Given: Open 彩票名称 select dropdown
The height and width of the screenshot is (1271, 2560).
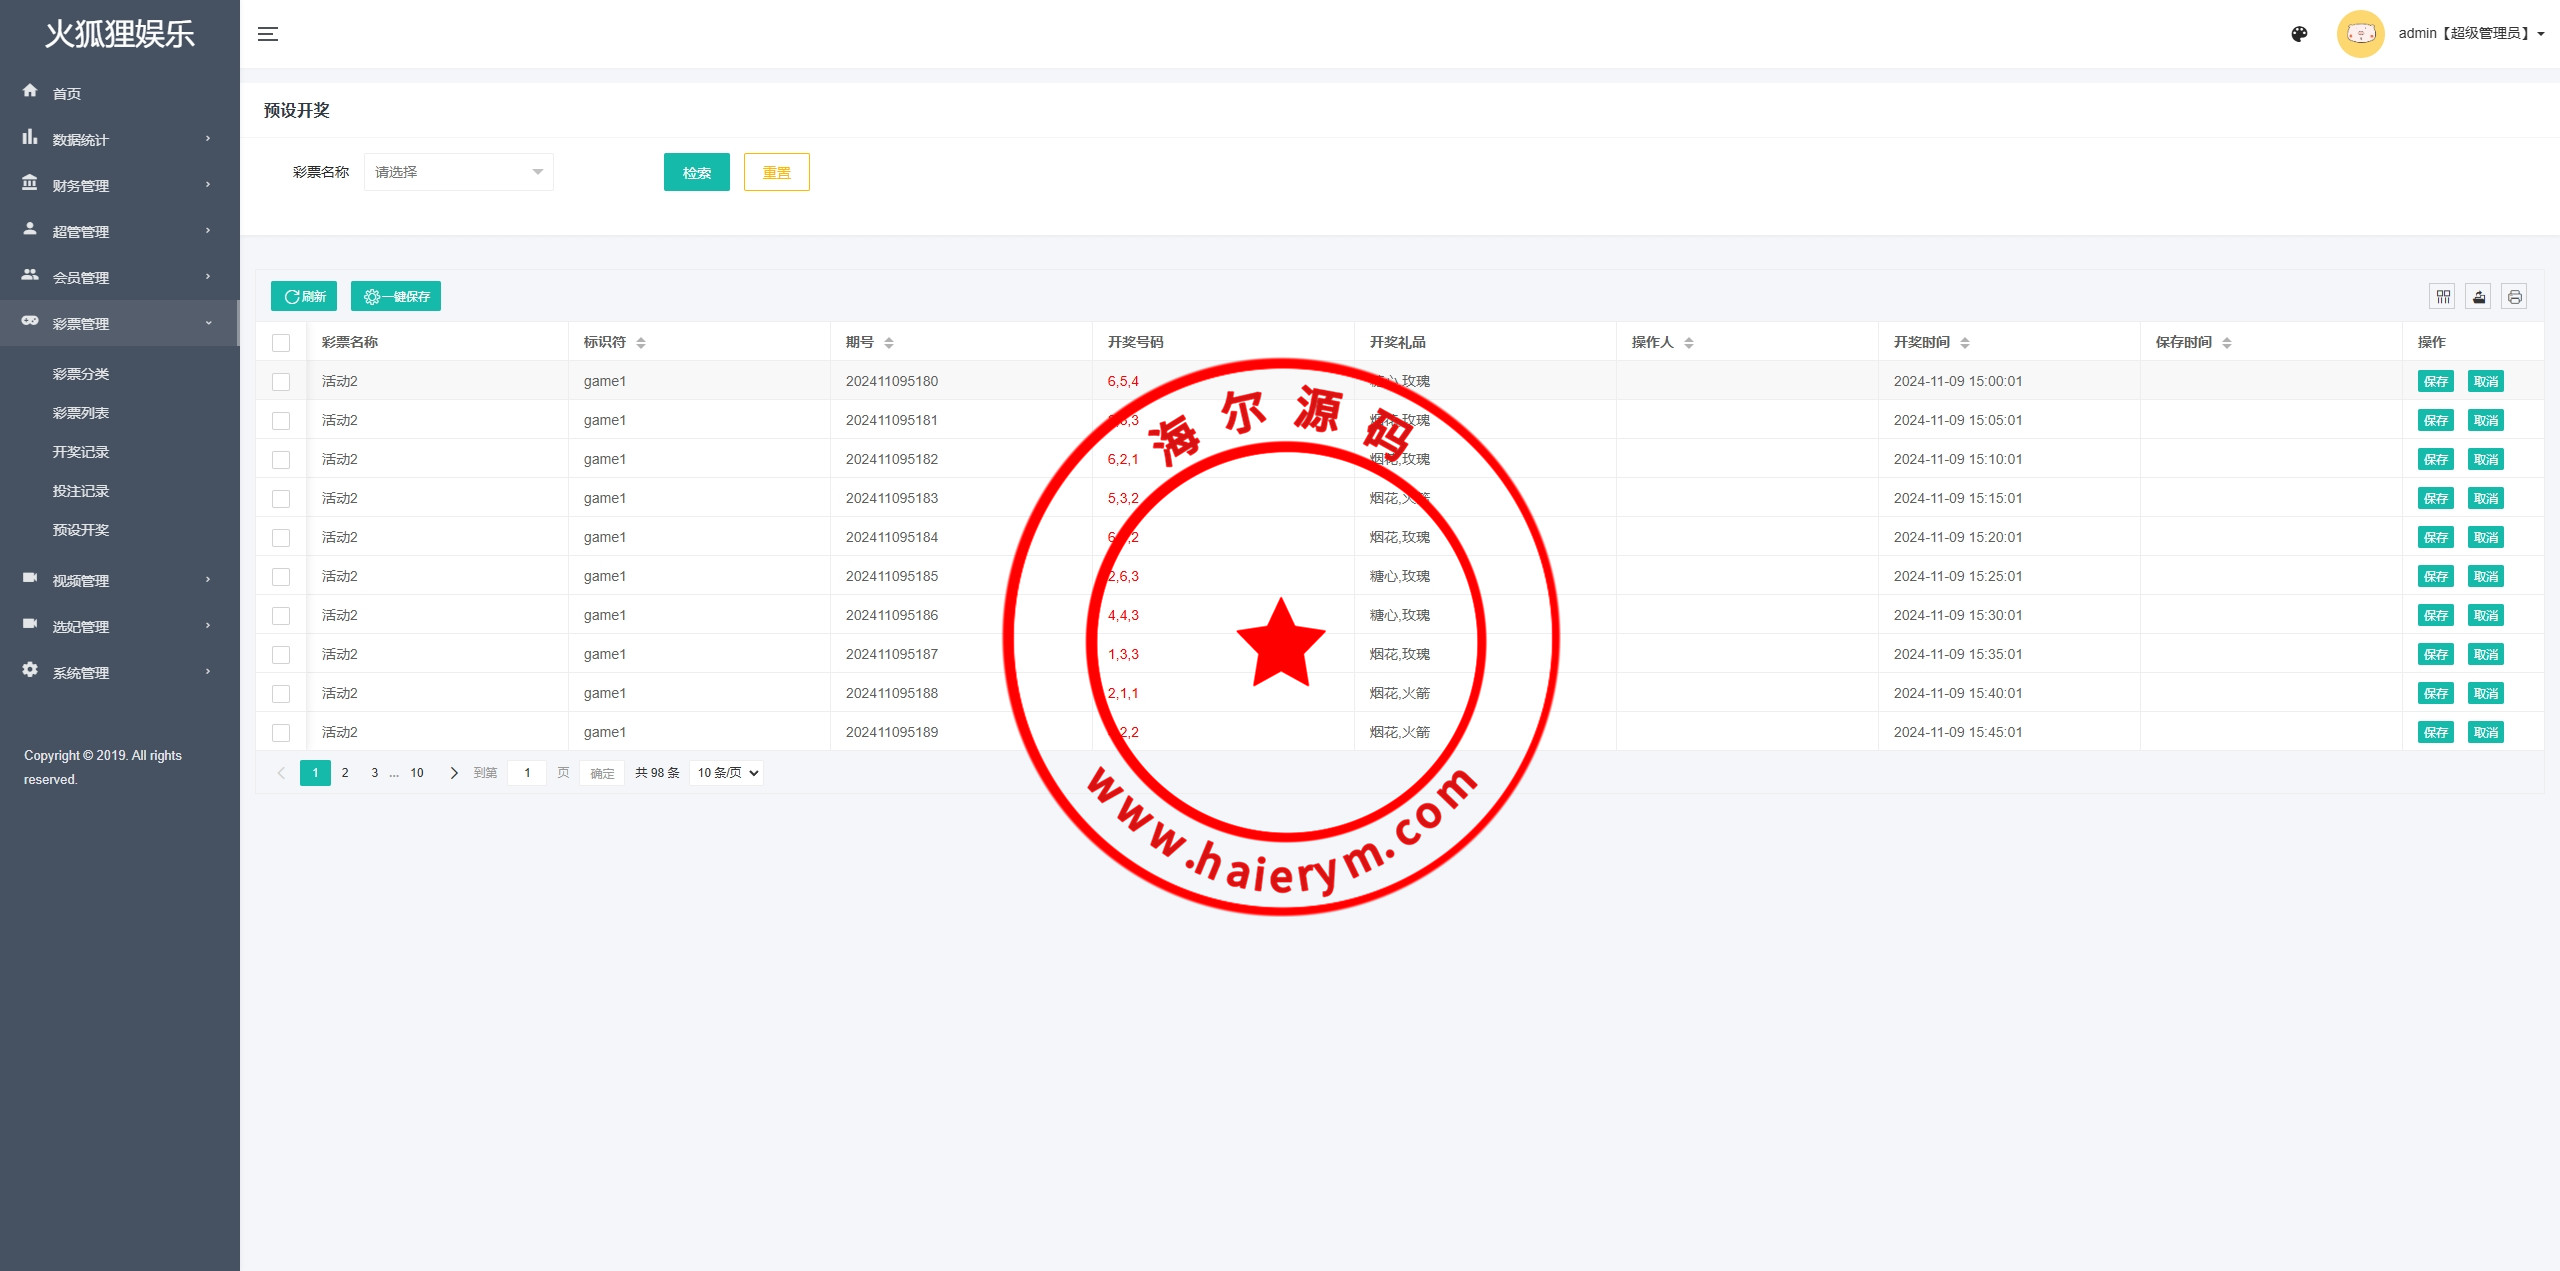Looking at the screenshot, I should click(458, 172).
